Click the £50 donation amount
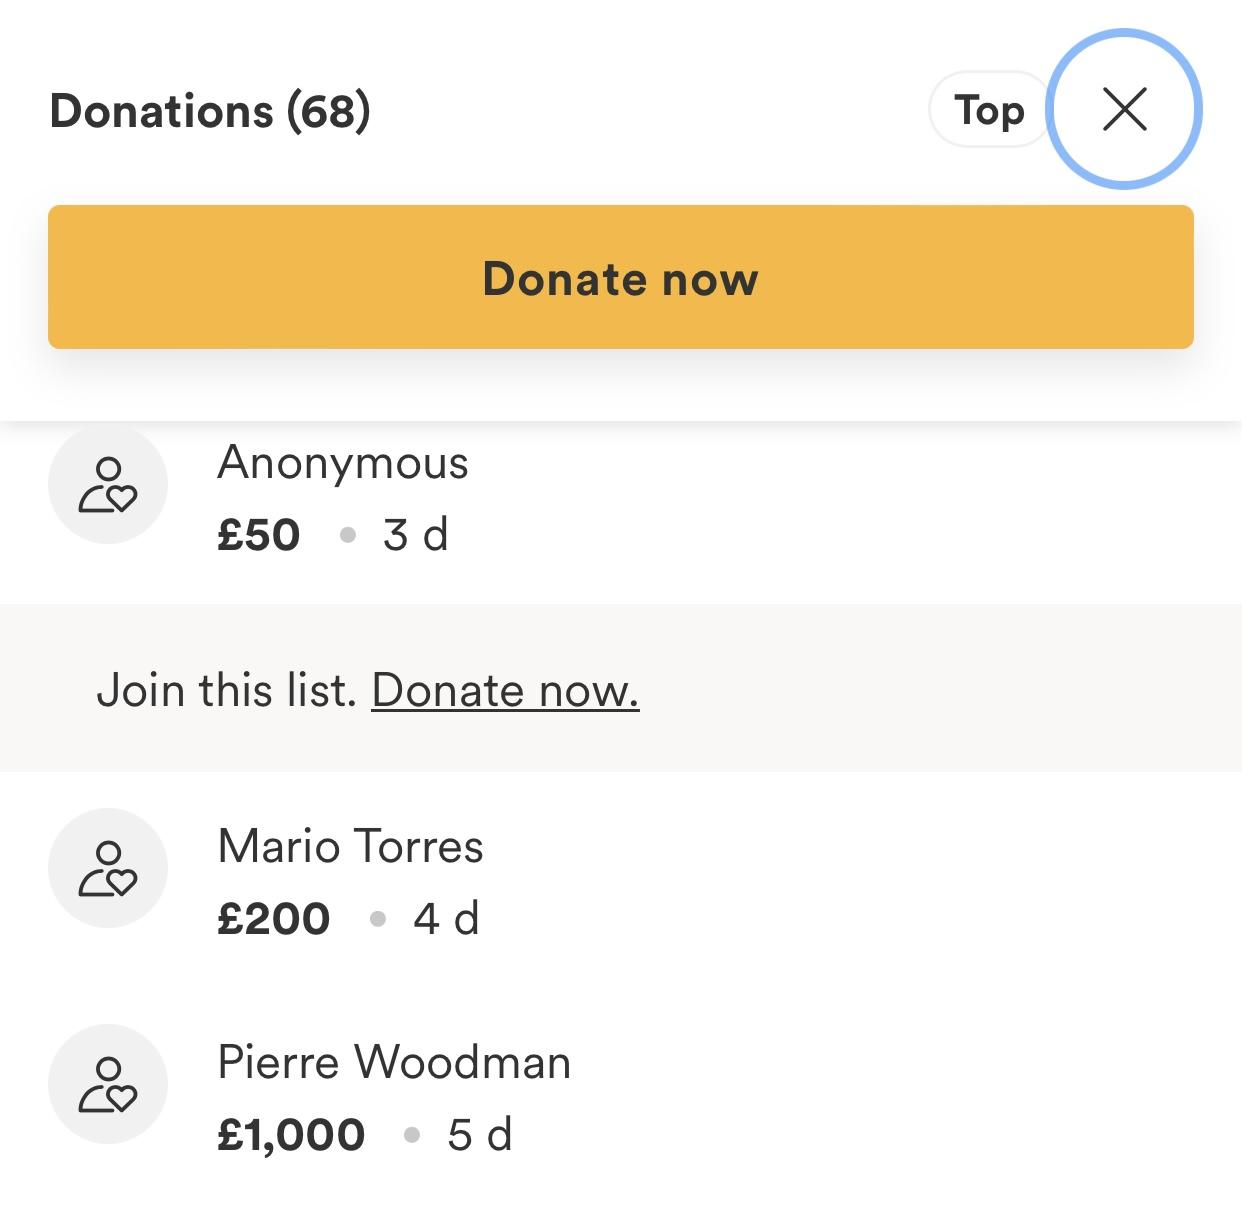This screenshot has width=1242, height=1212. coord(259,535)
